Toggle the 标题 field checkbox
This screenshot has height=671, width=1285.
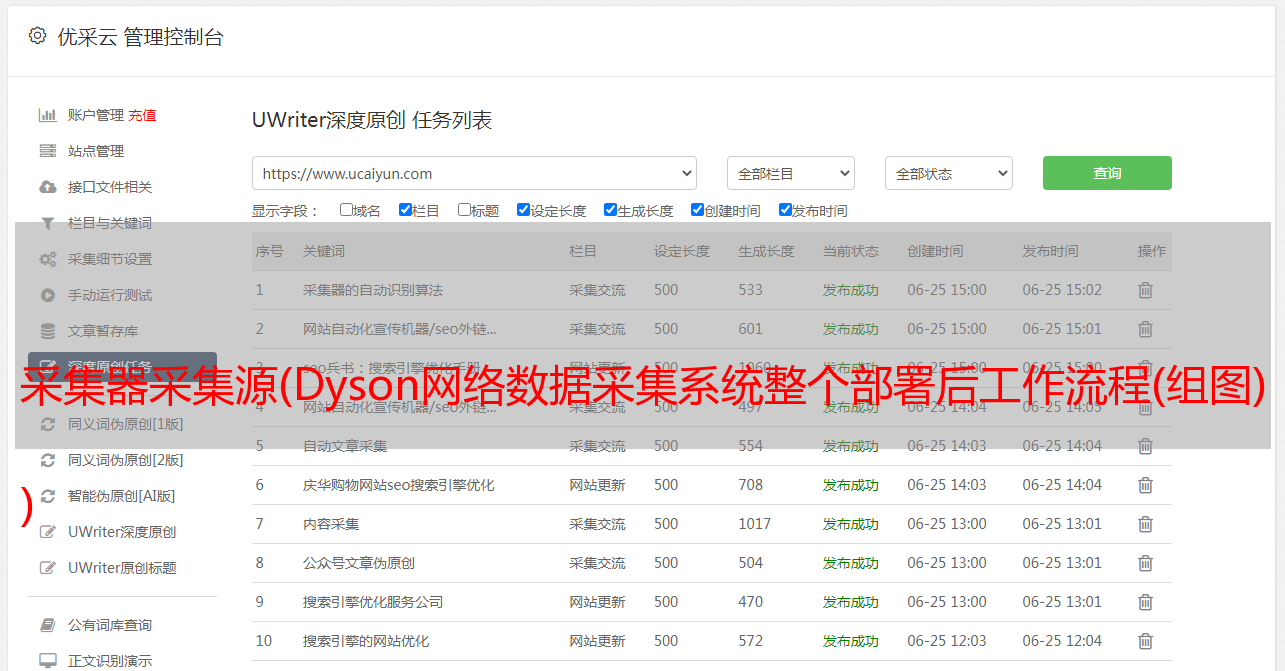click(x=464, y=210)
